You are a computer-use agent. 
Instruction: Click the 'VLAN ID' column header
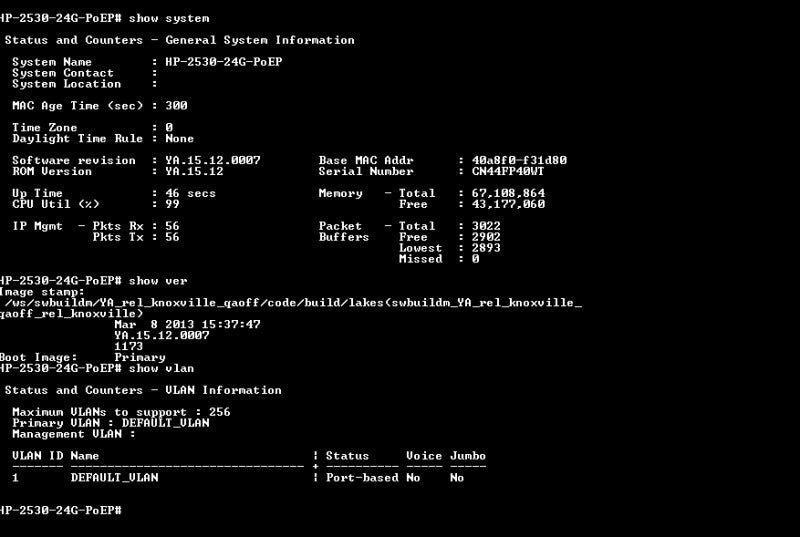coord(38,456)
